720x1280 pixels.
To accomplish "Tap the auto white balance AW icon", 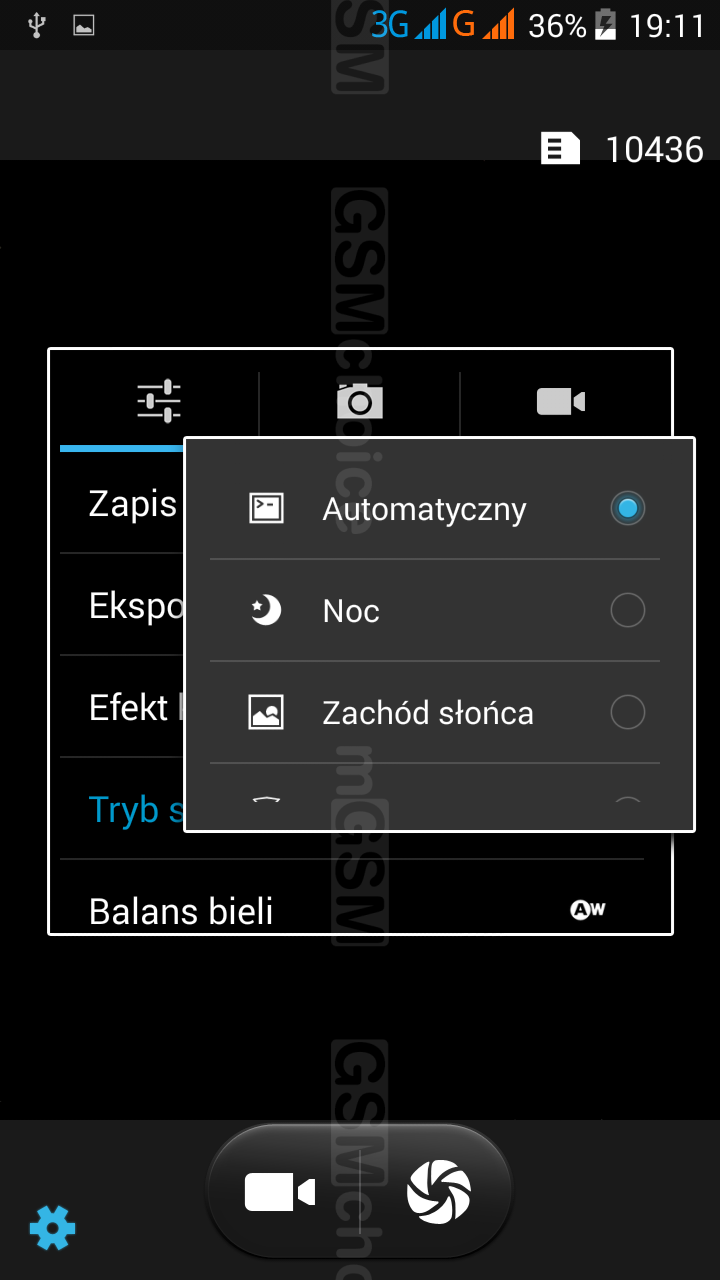I will 588,910.
